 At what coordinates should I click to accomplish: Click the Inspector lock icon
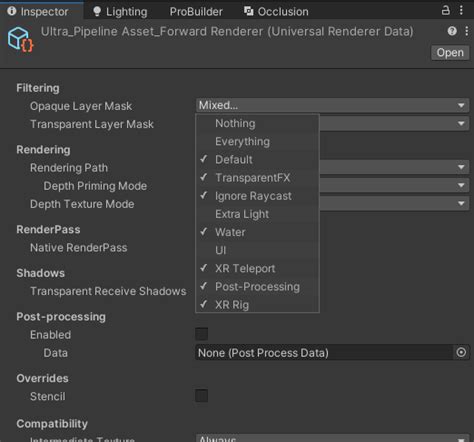[x=446, y=11]
